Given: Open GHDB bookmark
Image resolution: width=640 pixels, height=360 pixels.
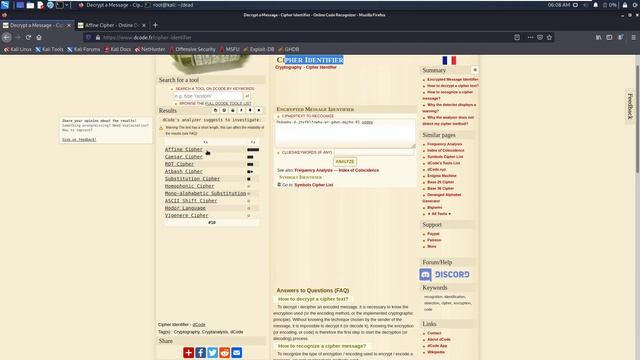Looking at the screenshot, I should tap(289, 49).
